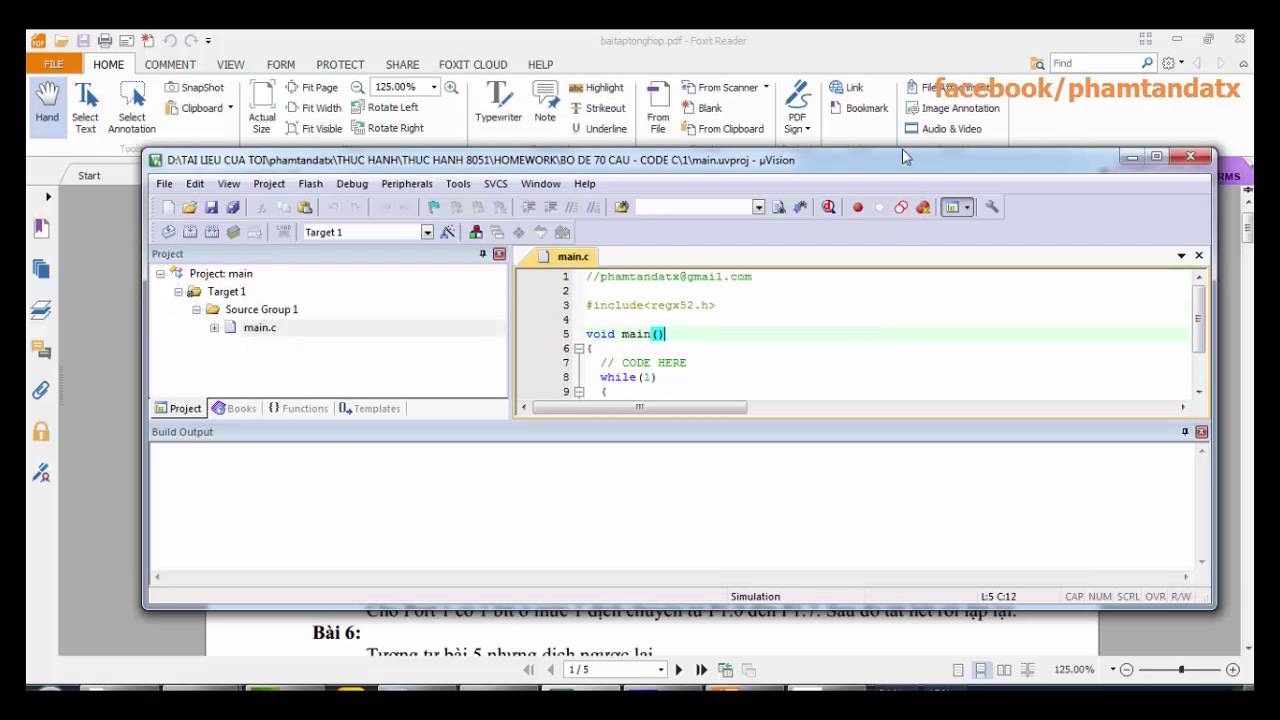Image resolution: width=1280 pixels, height=720 pixels.
Task: Open Clipboard dropdown in Foxit ribbon
Action: pyautogui.click(x=230, y=108)
